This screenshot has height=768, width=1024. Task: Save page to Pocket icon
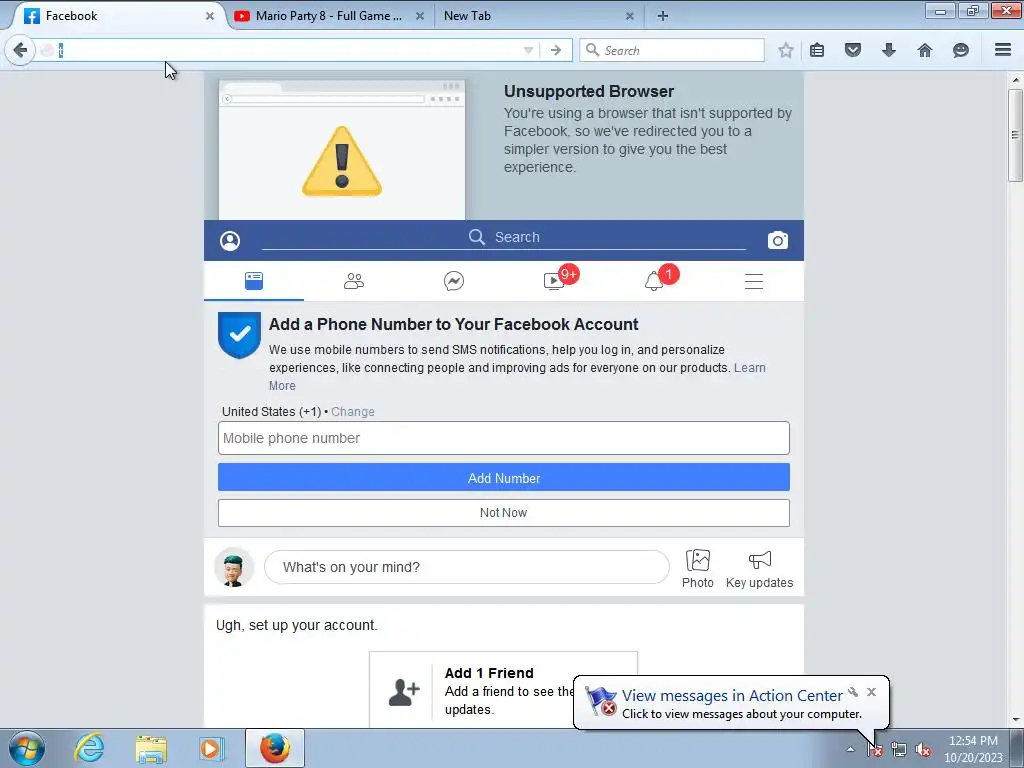point(853,50)
